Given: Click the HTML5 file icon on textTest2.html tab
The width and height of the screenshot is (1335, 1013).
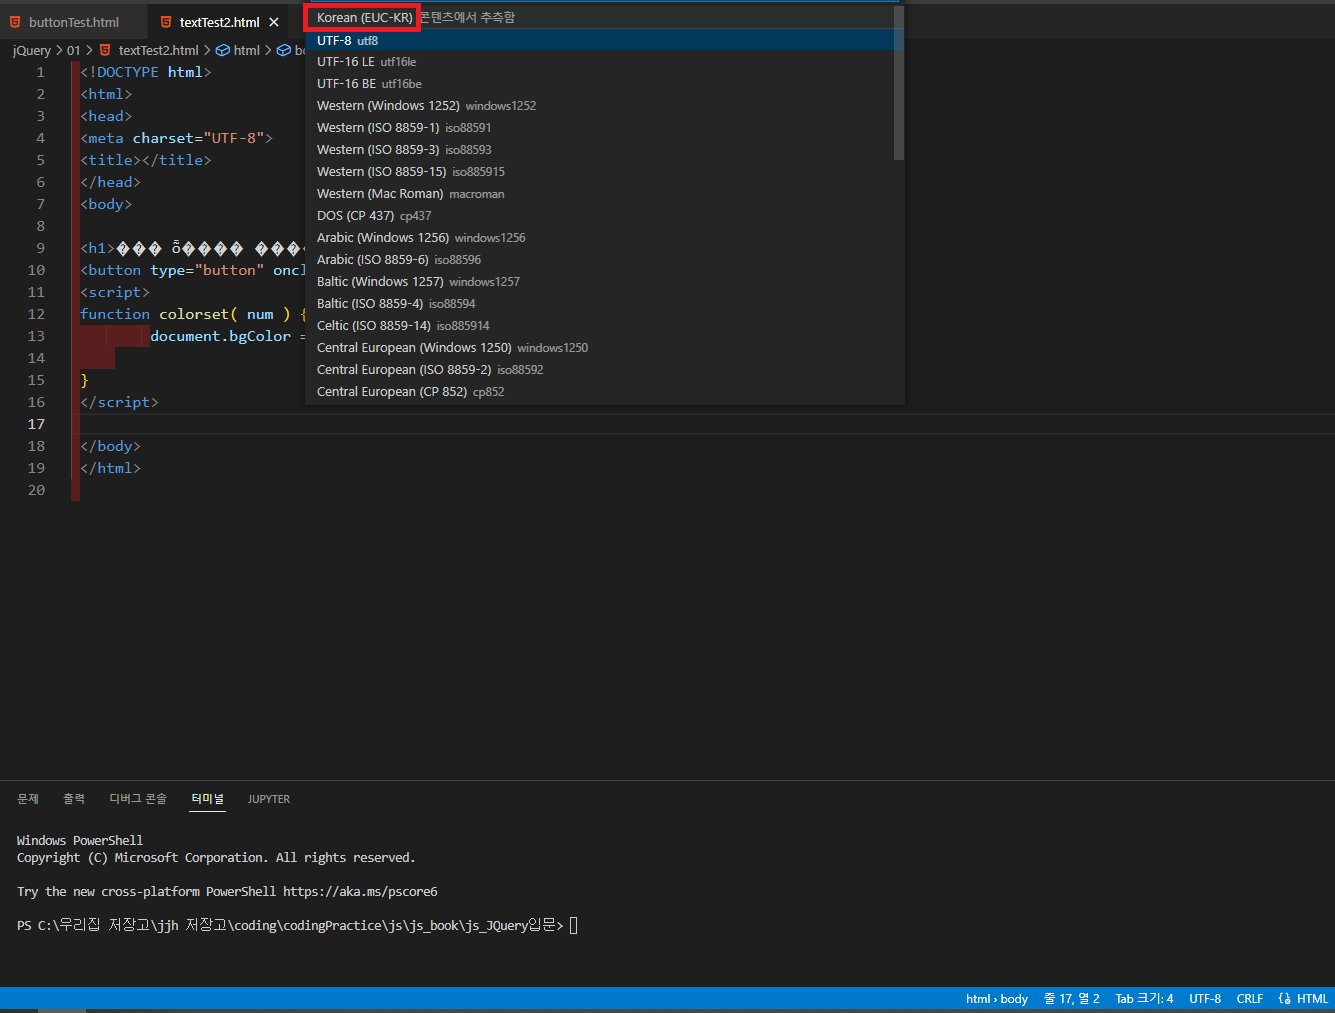Looking at the screenshot, I should 166,21.
